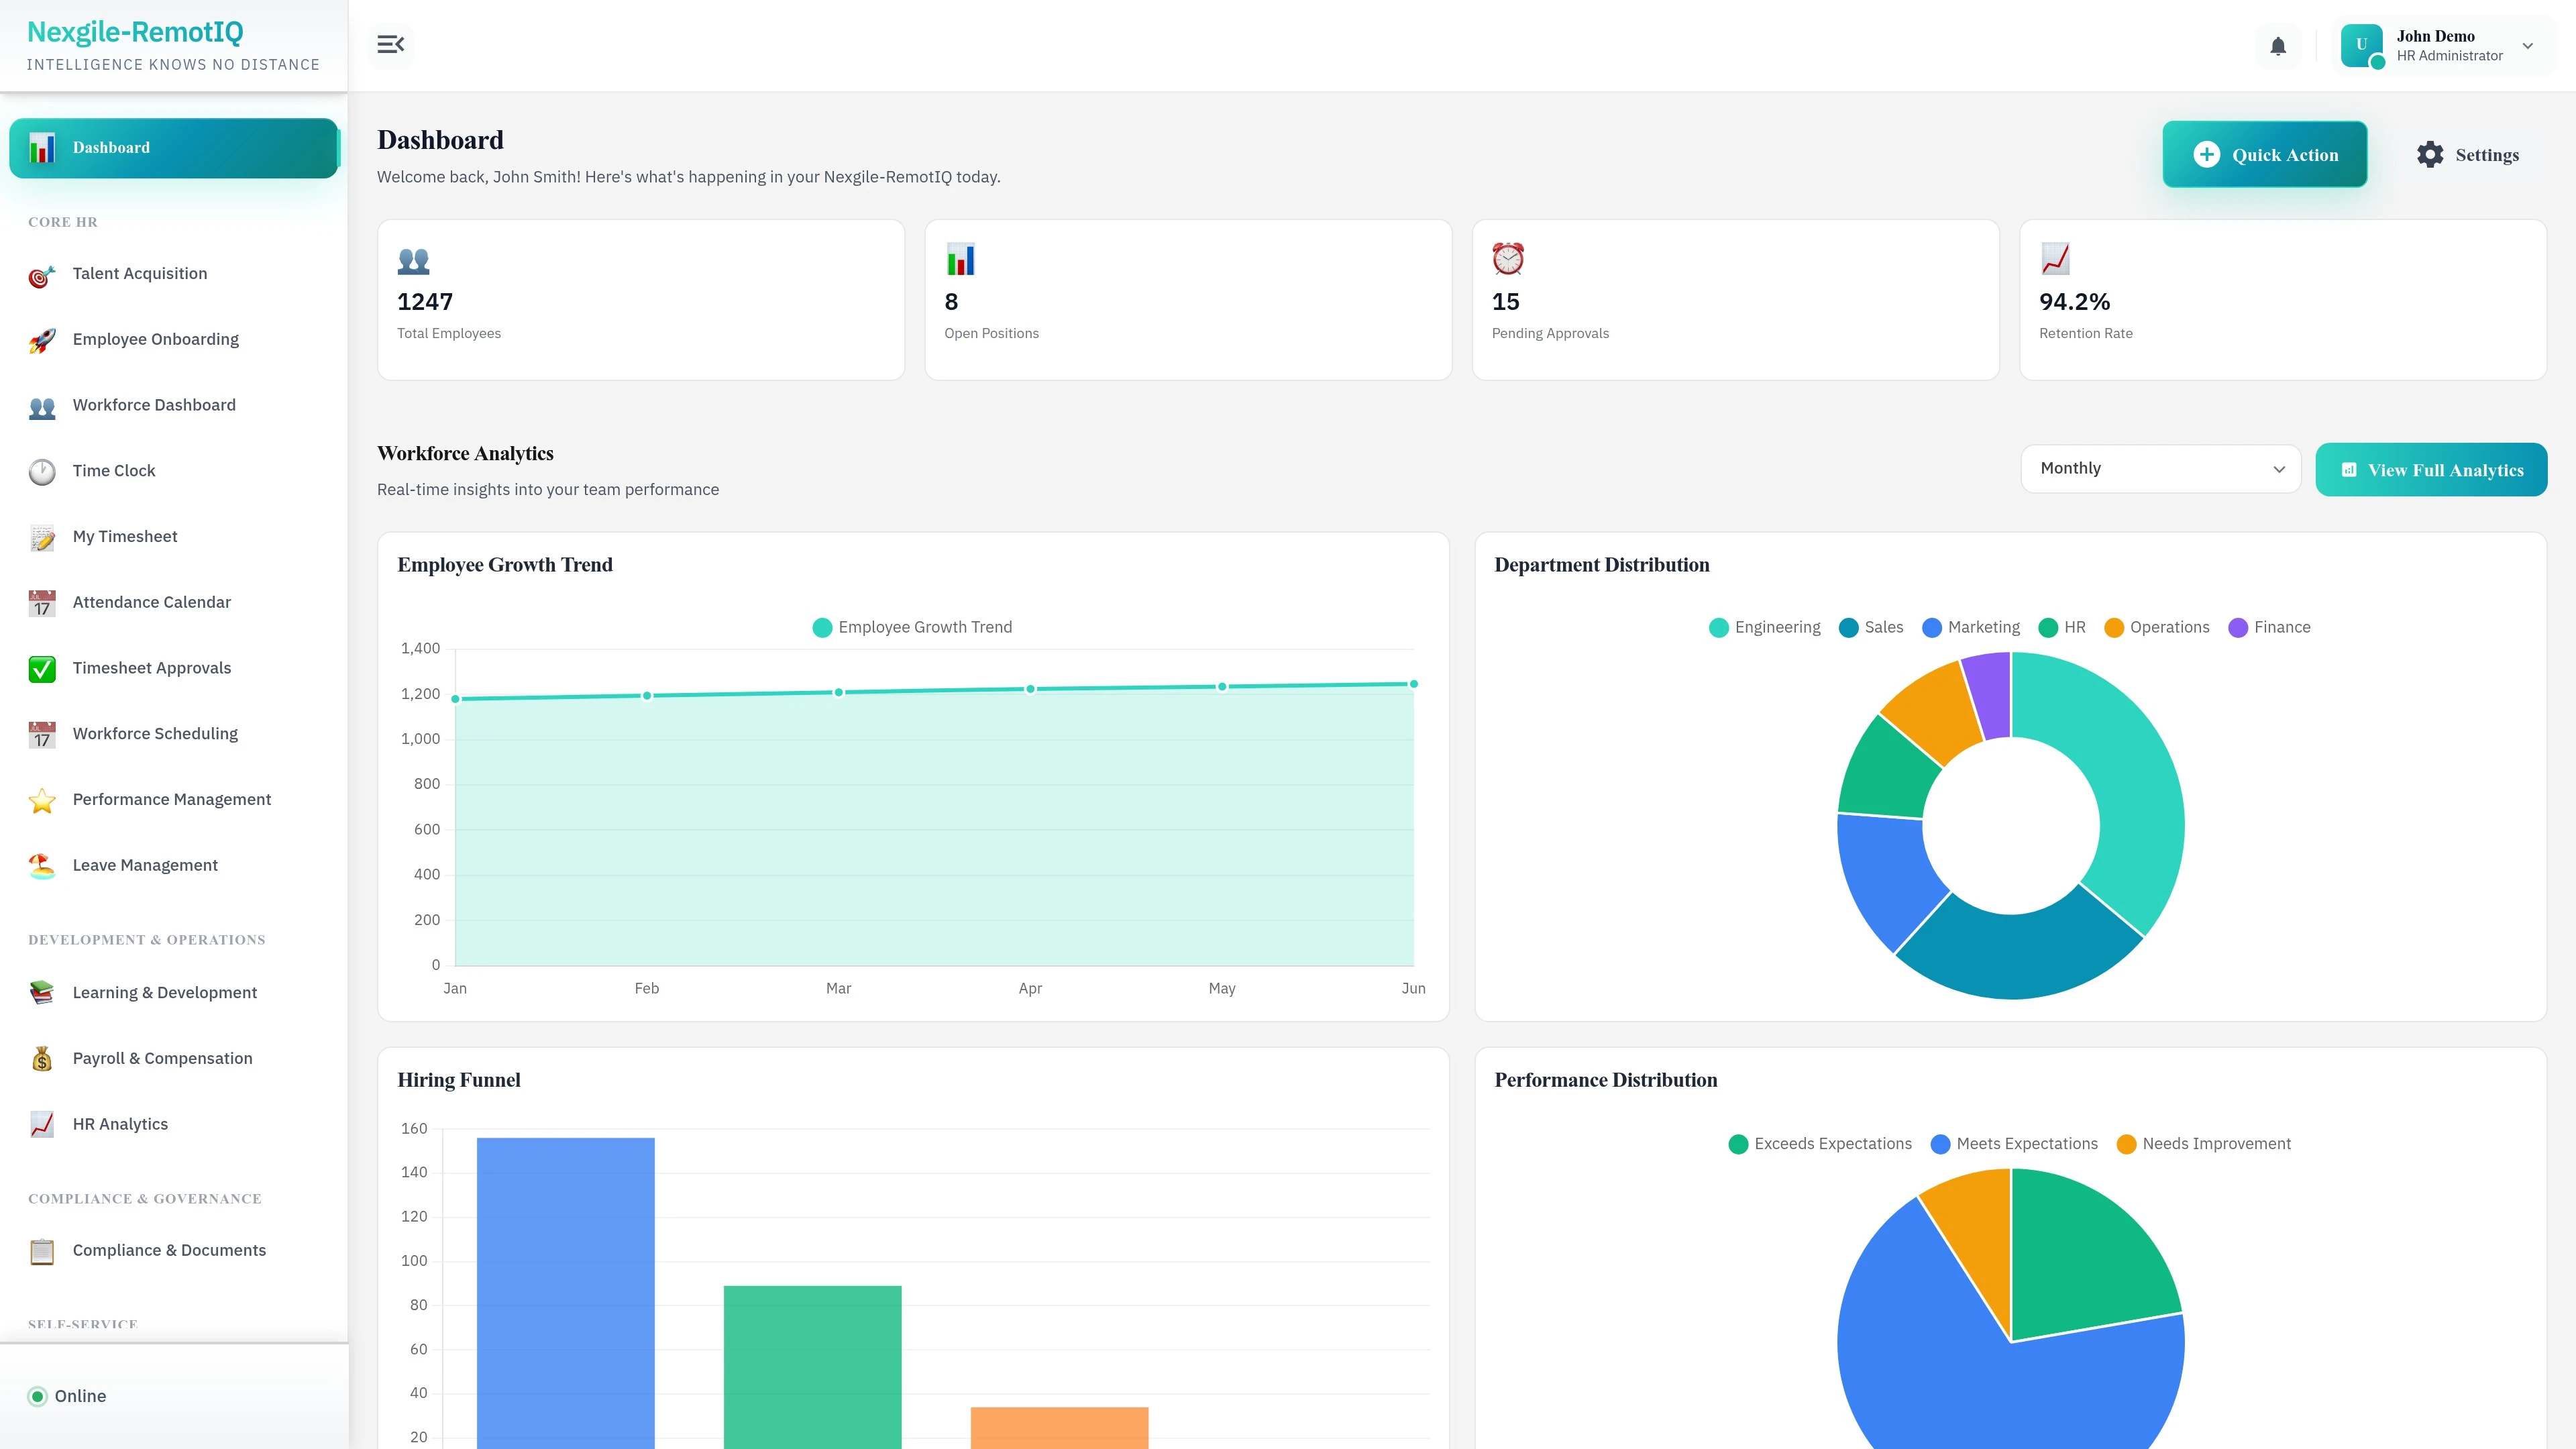
Task: Open the Talent Acquisition section
Action: (139, 273)
